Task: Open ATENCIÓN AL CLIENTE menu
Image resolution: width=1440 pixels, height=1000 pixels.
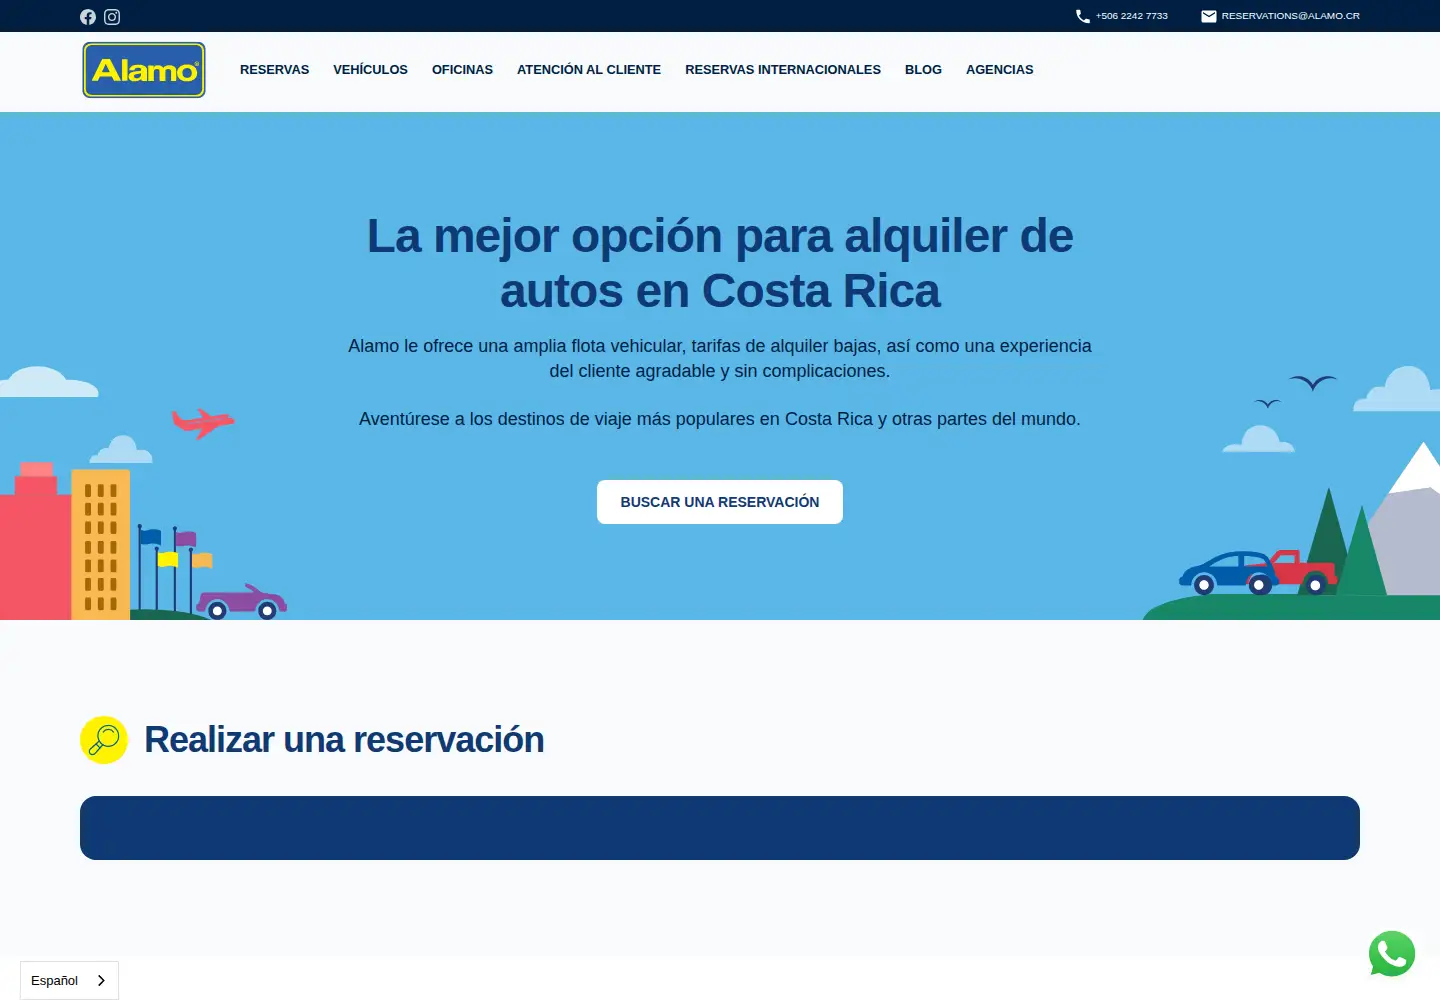Action: (589, 70)
